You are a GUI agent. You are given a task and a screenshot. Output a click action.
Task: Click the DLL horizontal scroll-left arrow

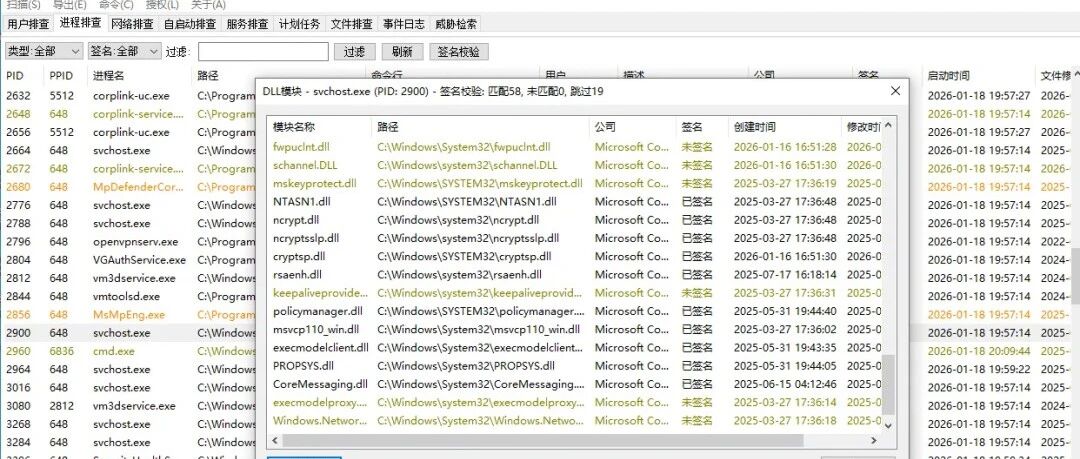tap(276, 440)
